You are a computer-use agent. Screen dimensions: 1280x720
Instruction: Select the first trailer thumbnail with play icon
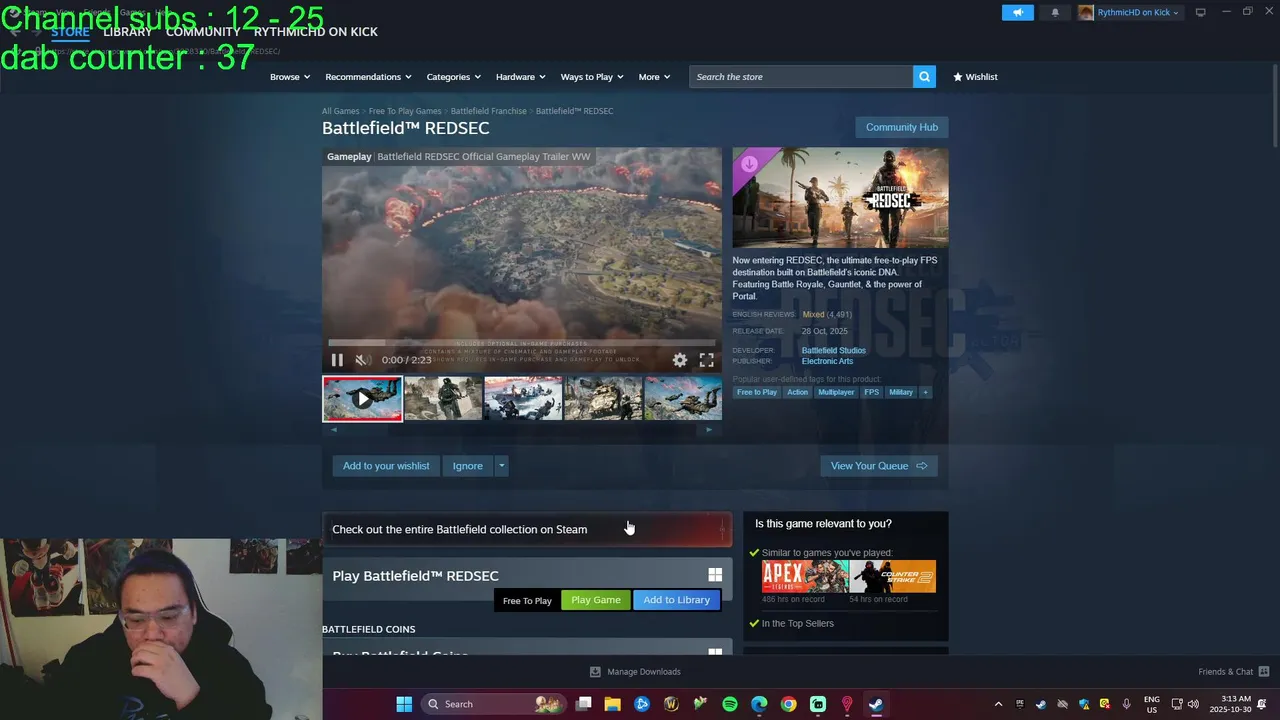(x=362, y=398)
